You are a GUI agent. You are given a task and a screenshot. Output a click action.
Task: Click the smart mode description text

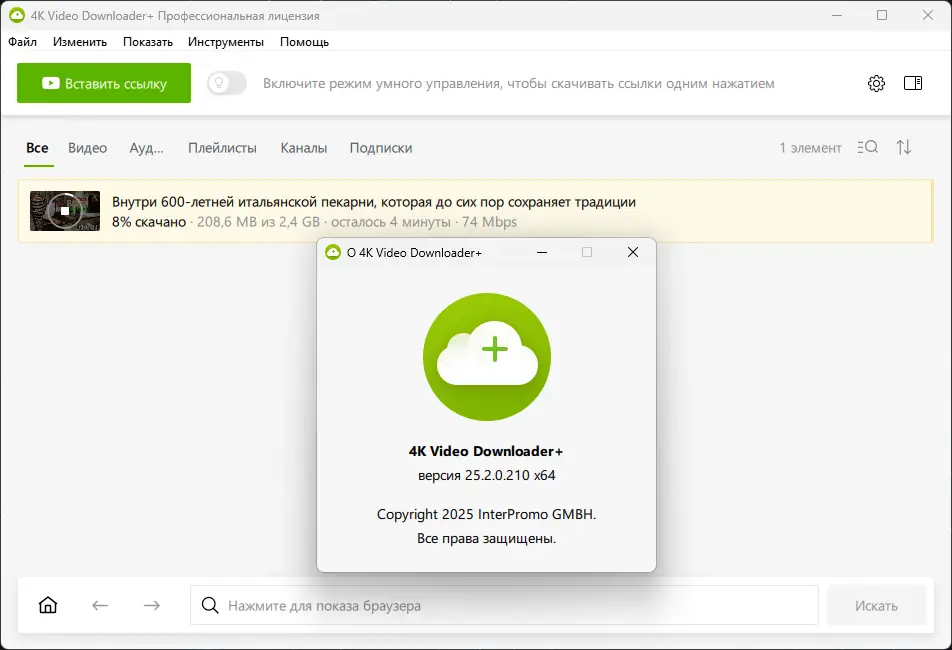(x=518, y=84)
